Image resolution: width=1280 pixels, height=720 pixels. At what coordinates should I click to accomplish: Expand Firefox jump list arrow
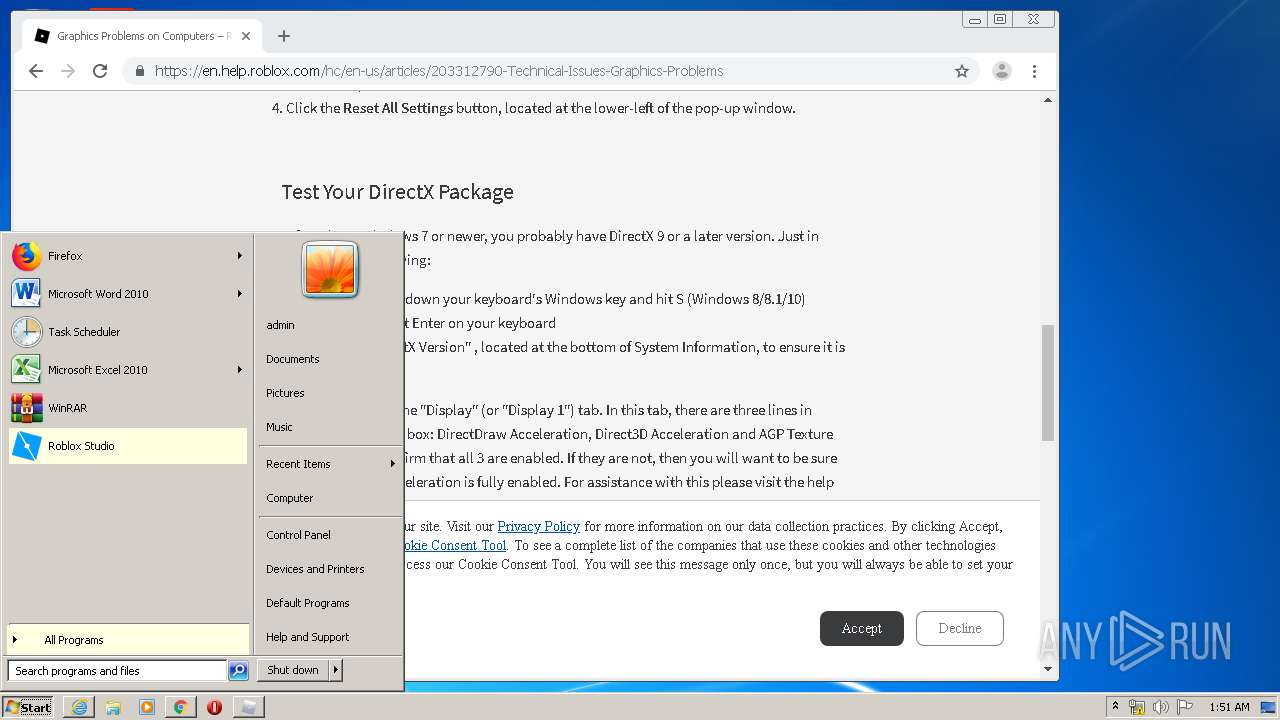pyautogui.click(x=239, y=256)
